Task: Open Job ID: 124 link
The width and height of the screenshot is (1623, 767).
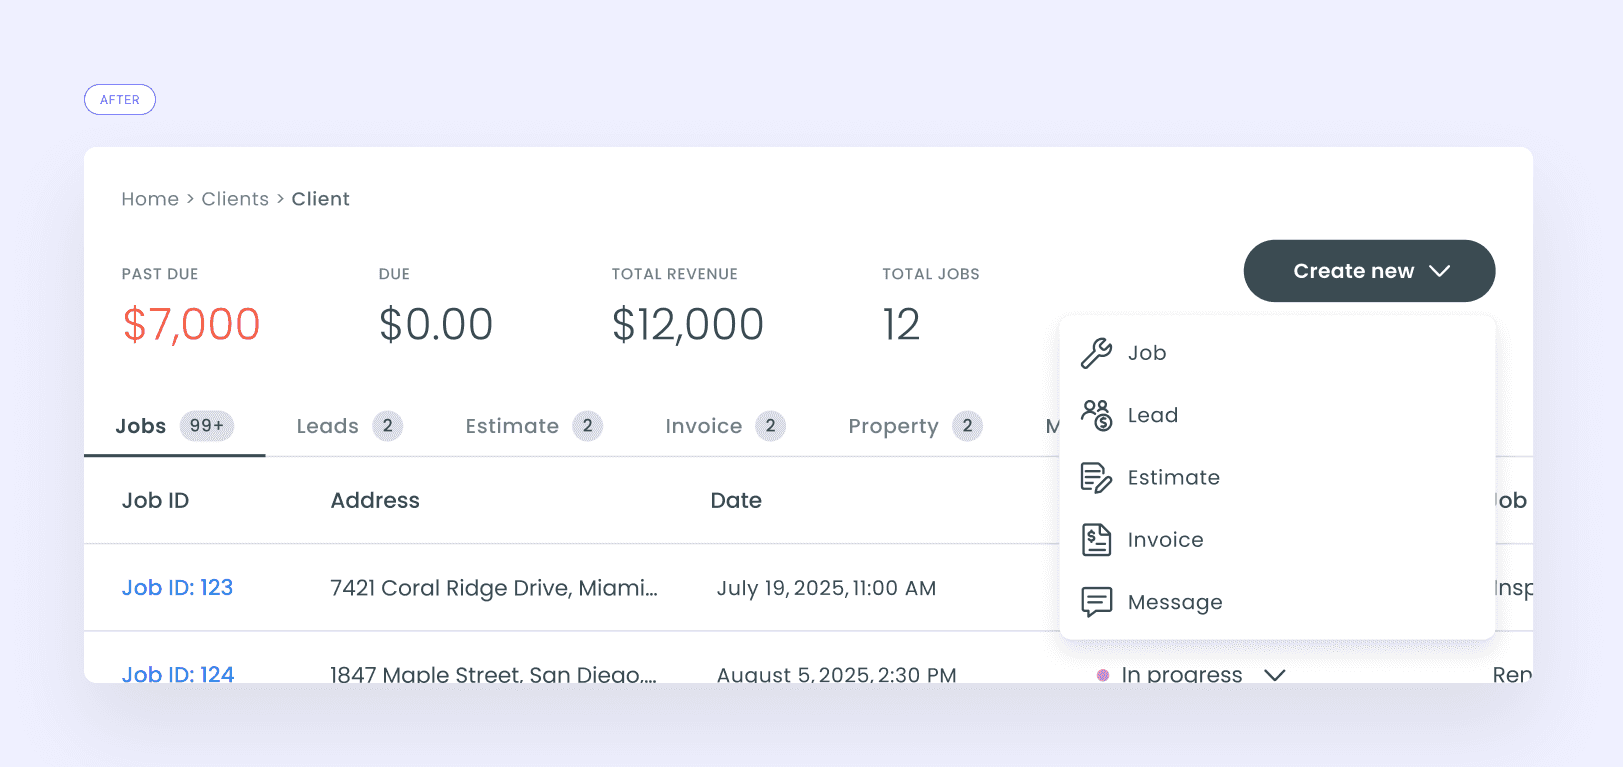Action: (x=178, y=674)
